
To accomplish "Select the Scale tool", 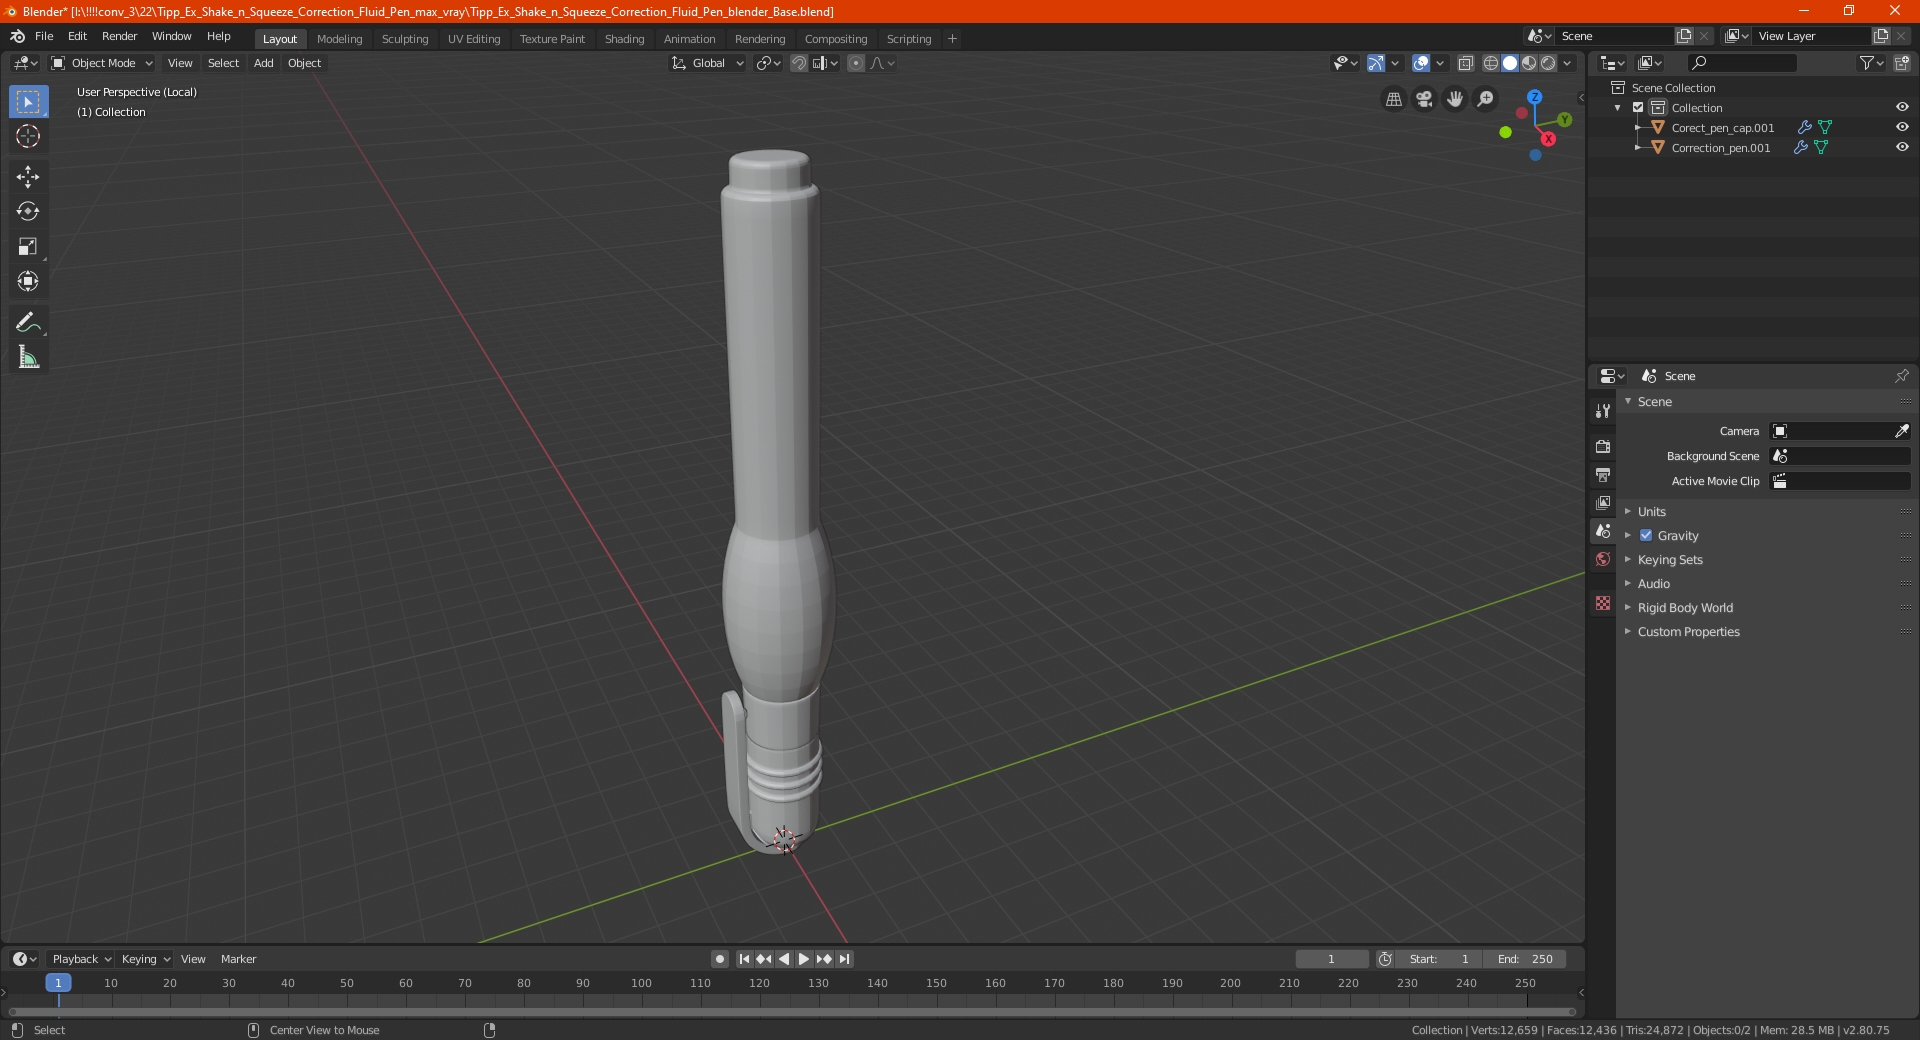I will tap(28, 246).
